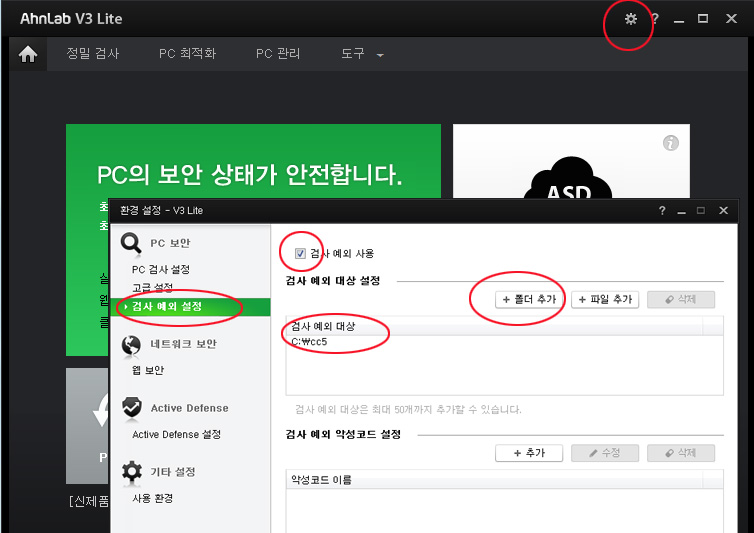Select PC 보안 magnifier icon
754x533 pixels.
131,243
